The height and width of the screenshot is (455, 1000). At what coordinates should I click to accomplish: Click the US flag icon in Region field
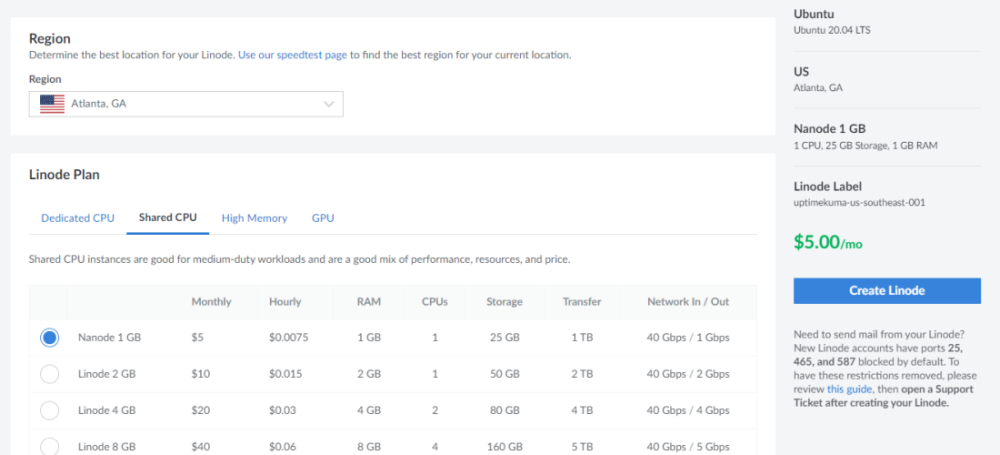click(52, 103)
